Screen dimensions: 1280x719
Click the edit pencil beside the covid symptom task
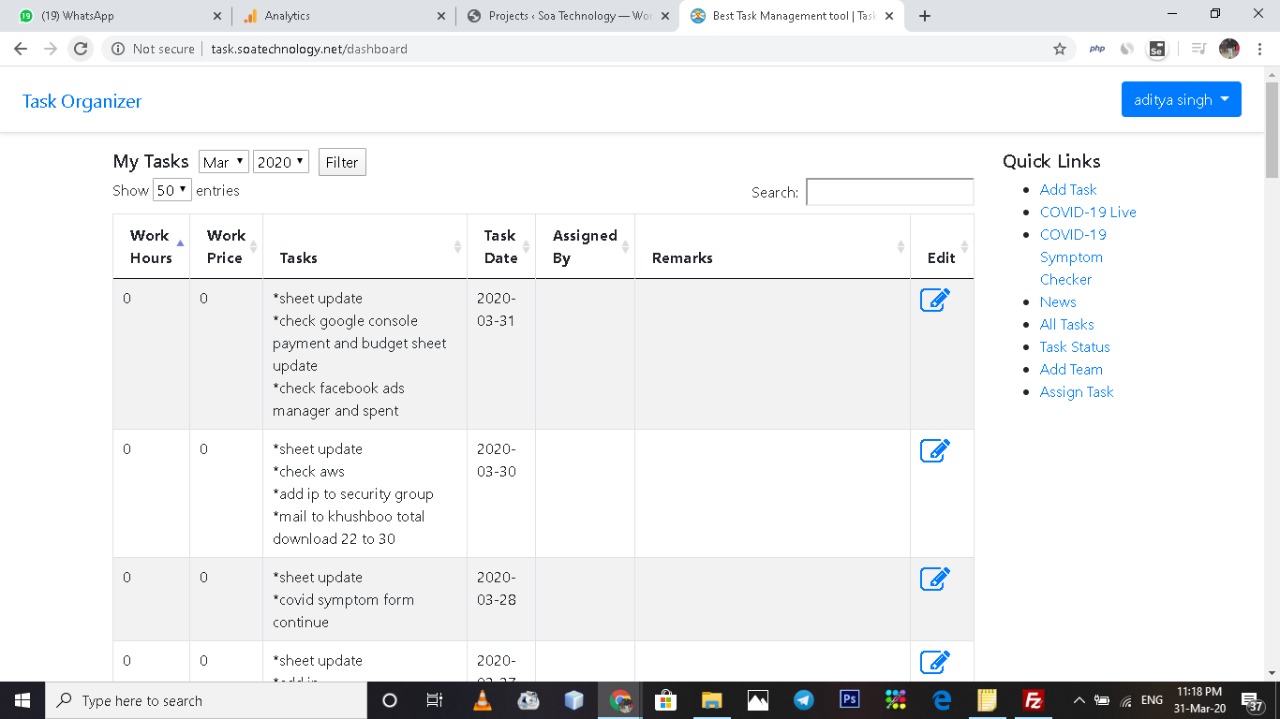coord(934,578)
